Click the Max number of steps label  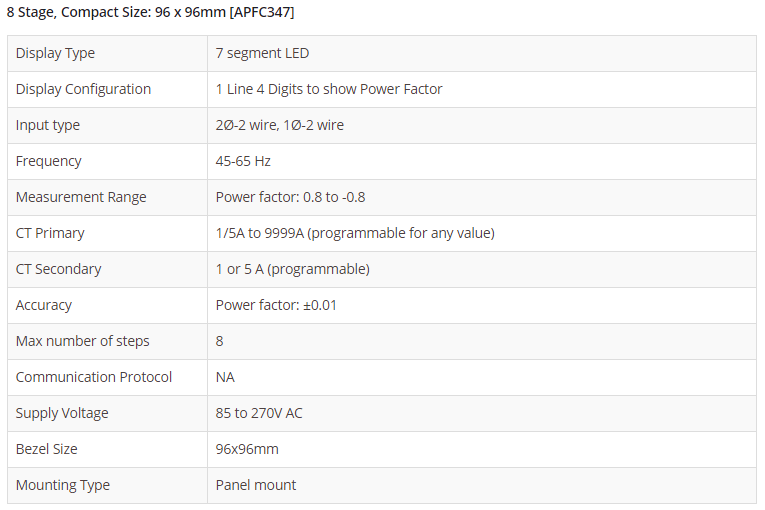[x=82, y=341]
